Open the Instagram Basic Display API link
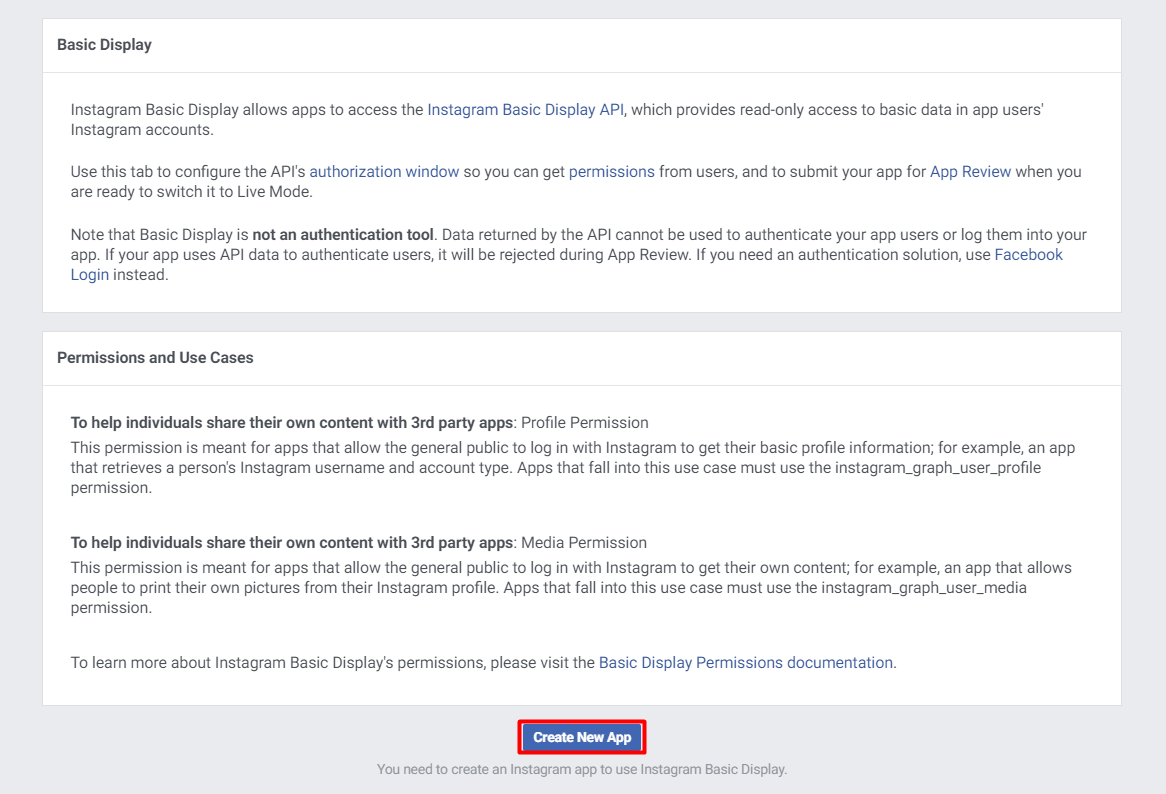 tap(526, 109)
